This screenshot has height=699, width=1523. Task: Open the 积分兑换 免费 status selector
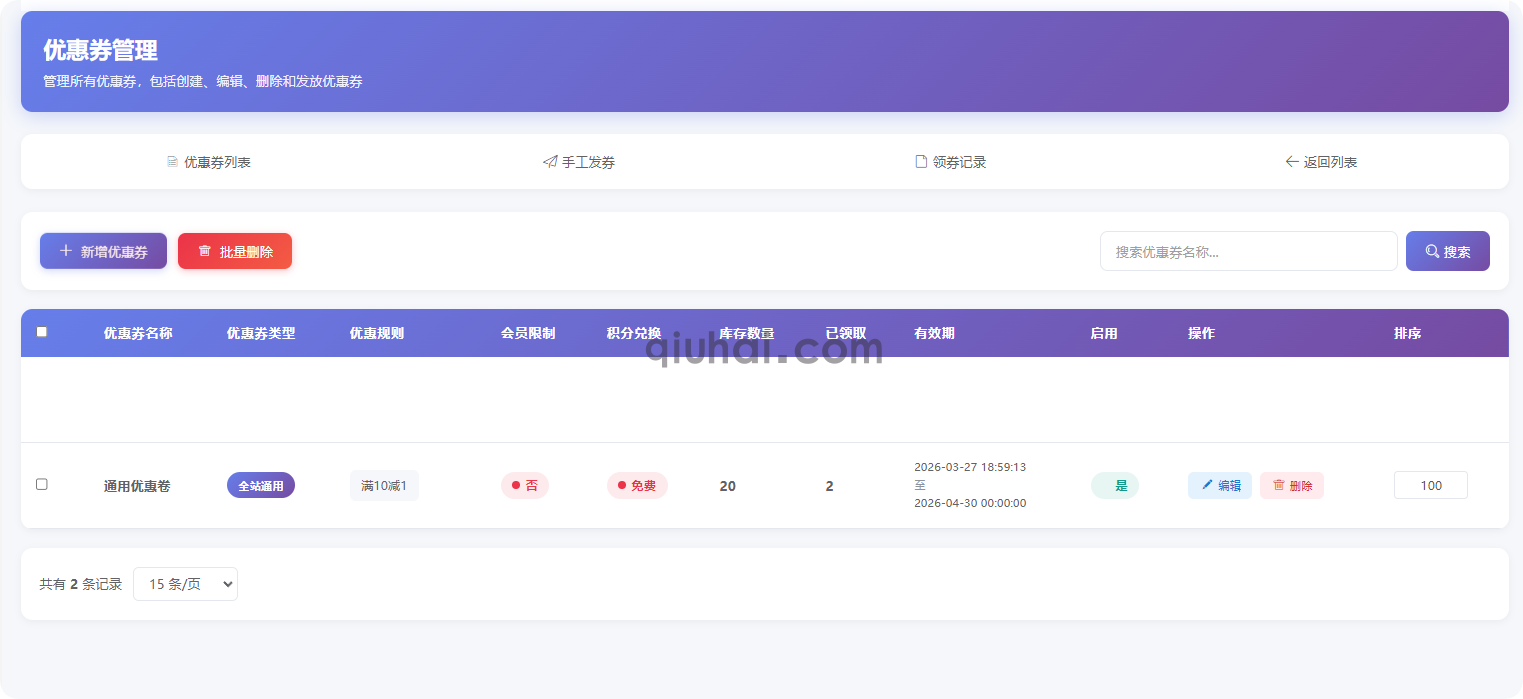pyautogui.click(x=637, y=485)
